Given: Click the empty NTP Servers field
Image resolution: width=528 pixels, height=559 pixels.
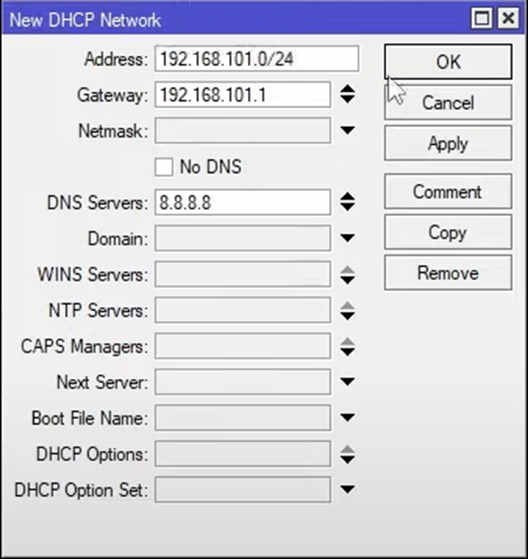Looking at the screenshot, I should click(x=243, y=310).
